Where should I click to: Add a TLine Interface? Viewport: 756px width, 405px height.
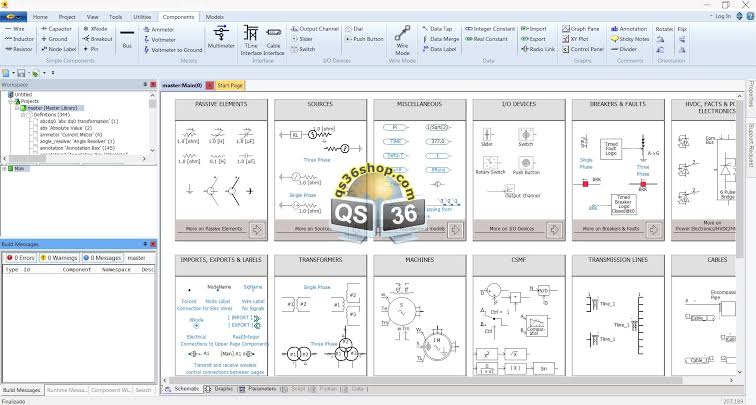coord(251,40)
